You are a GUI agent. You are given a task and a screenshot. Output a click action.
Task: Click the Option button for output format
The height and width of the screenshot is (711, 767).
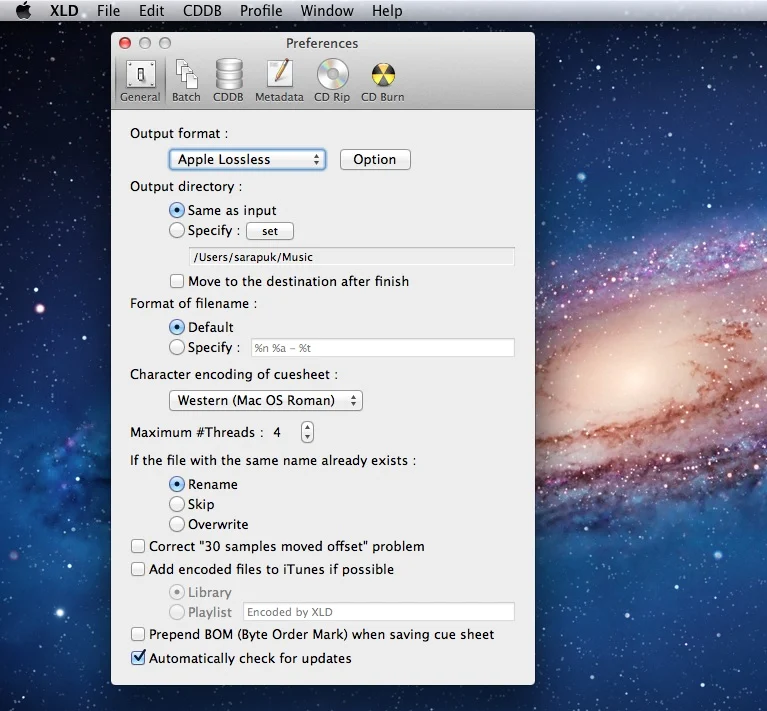(x=375, y=159)
